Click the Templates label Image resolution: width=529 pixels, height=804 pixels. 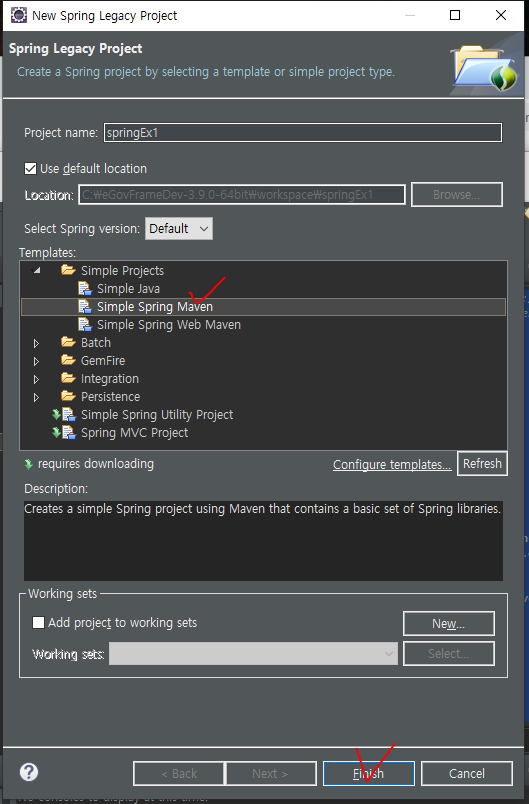coord(47,252)
